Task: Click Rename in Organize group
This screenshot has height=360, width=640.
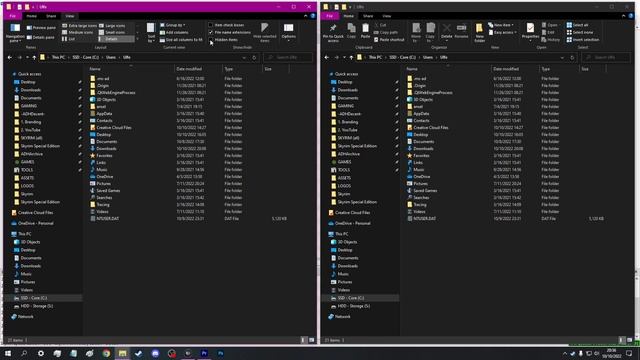Action: 461,31
